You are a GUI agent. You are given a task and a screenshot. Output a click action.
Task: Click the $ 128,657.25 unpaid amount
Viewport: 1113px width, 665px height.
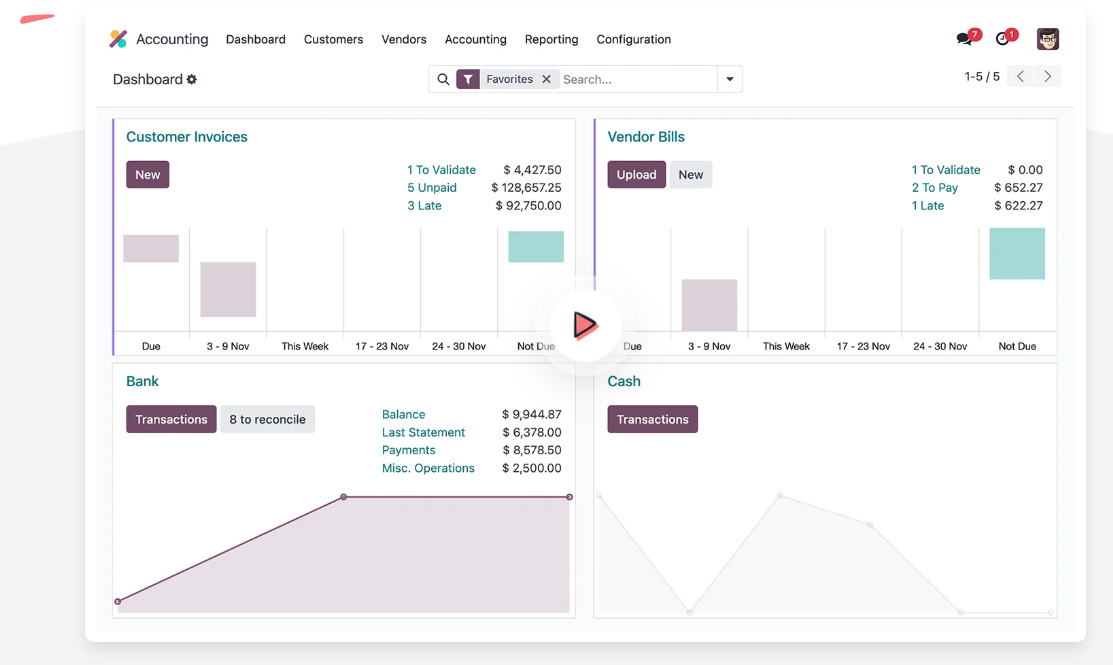526,188
